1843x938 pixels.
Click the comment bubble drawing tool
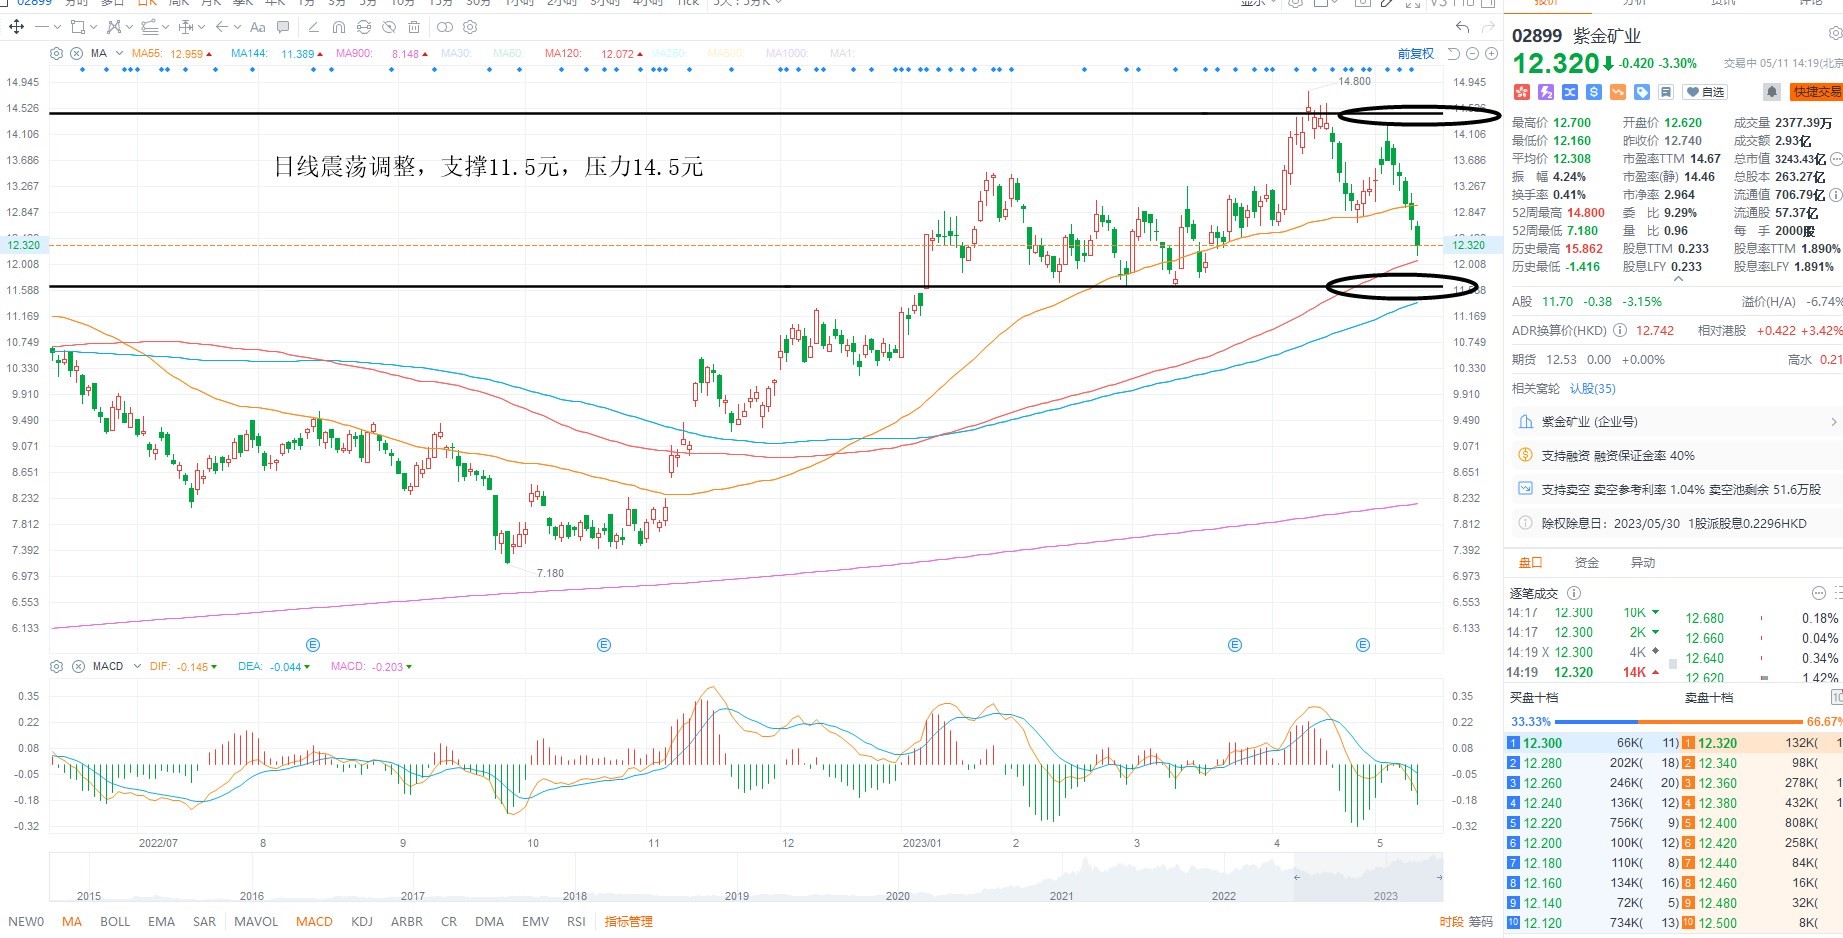283,27
